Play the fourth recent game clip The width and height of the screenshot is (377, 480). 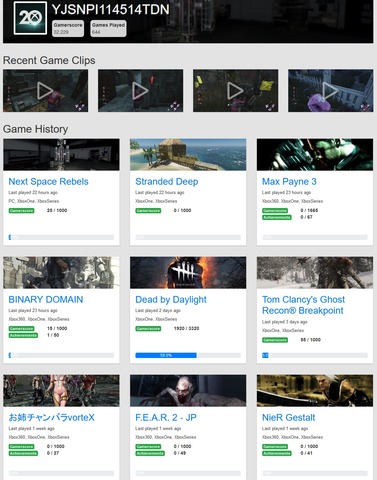coord(330,91)
